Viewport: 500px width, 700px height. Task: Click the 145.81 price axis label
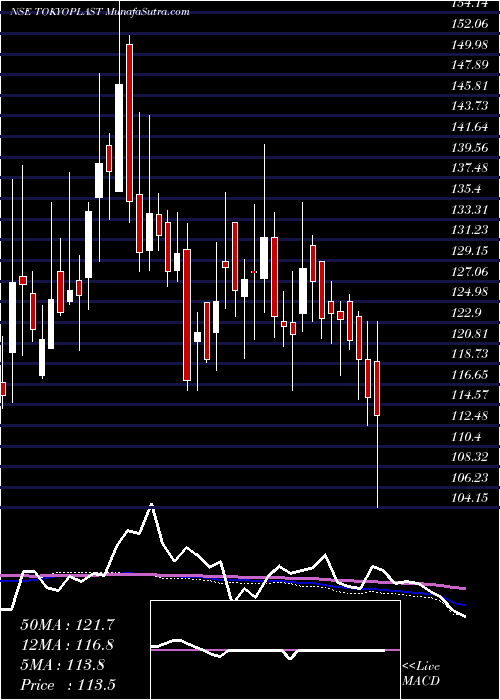pyautogui.click(x=469, y=86)
